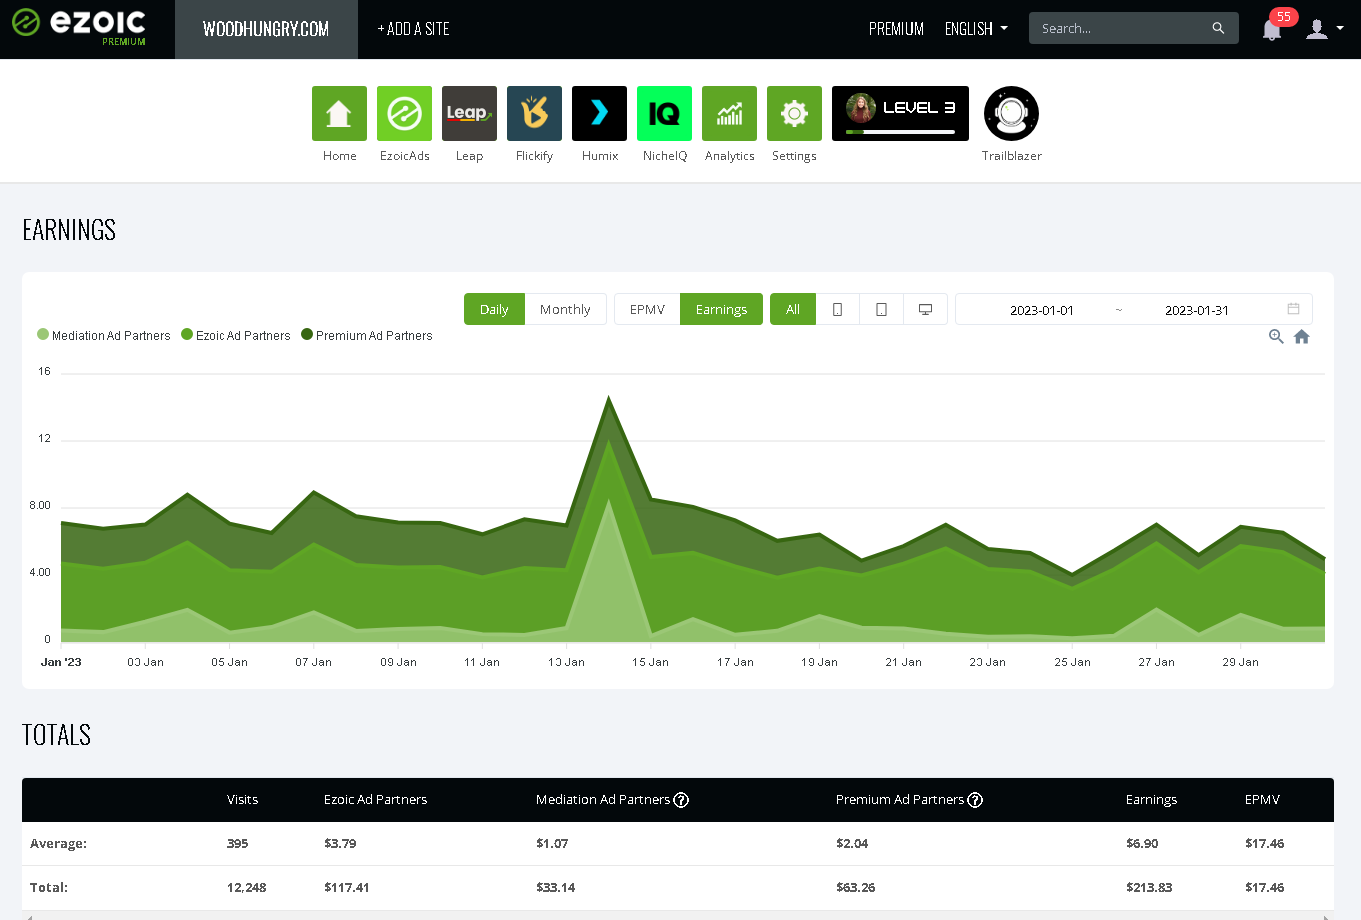
Task: Open the Premium link in header
Action: tap(896, 29)
